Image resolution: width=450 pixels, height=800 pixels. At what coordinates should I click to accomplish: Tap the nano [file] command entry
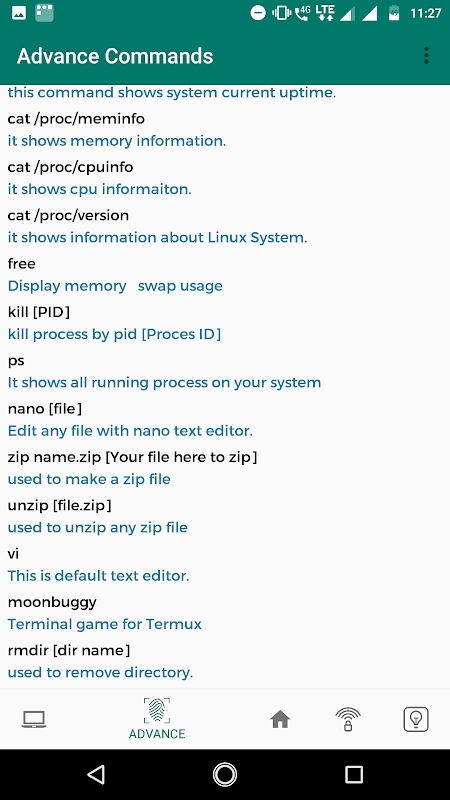(x=45, y=409)
